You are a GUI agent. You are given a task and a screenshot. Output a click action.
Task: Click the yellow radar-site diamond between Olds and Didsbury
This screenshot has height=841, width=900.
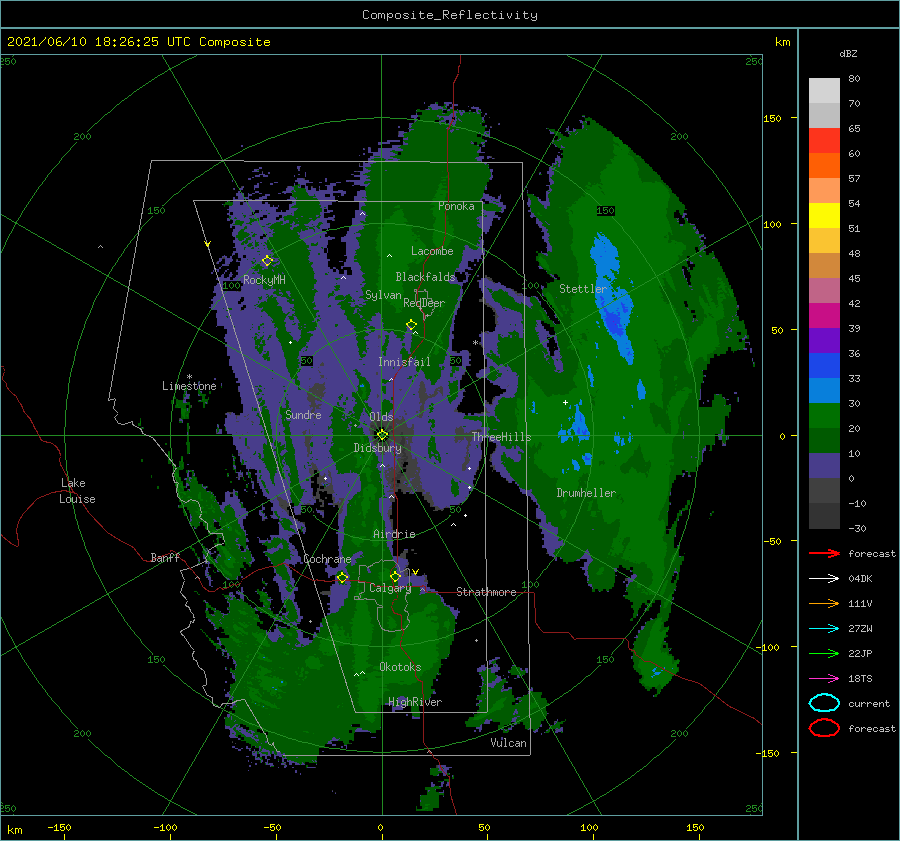[382, 435]
